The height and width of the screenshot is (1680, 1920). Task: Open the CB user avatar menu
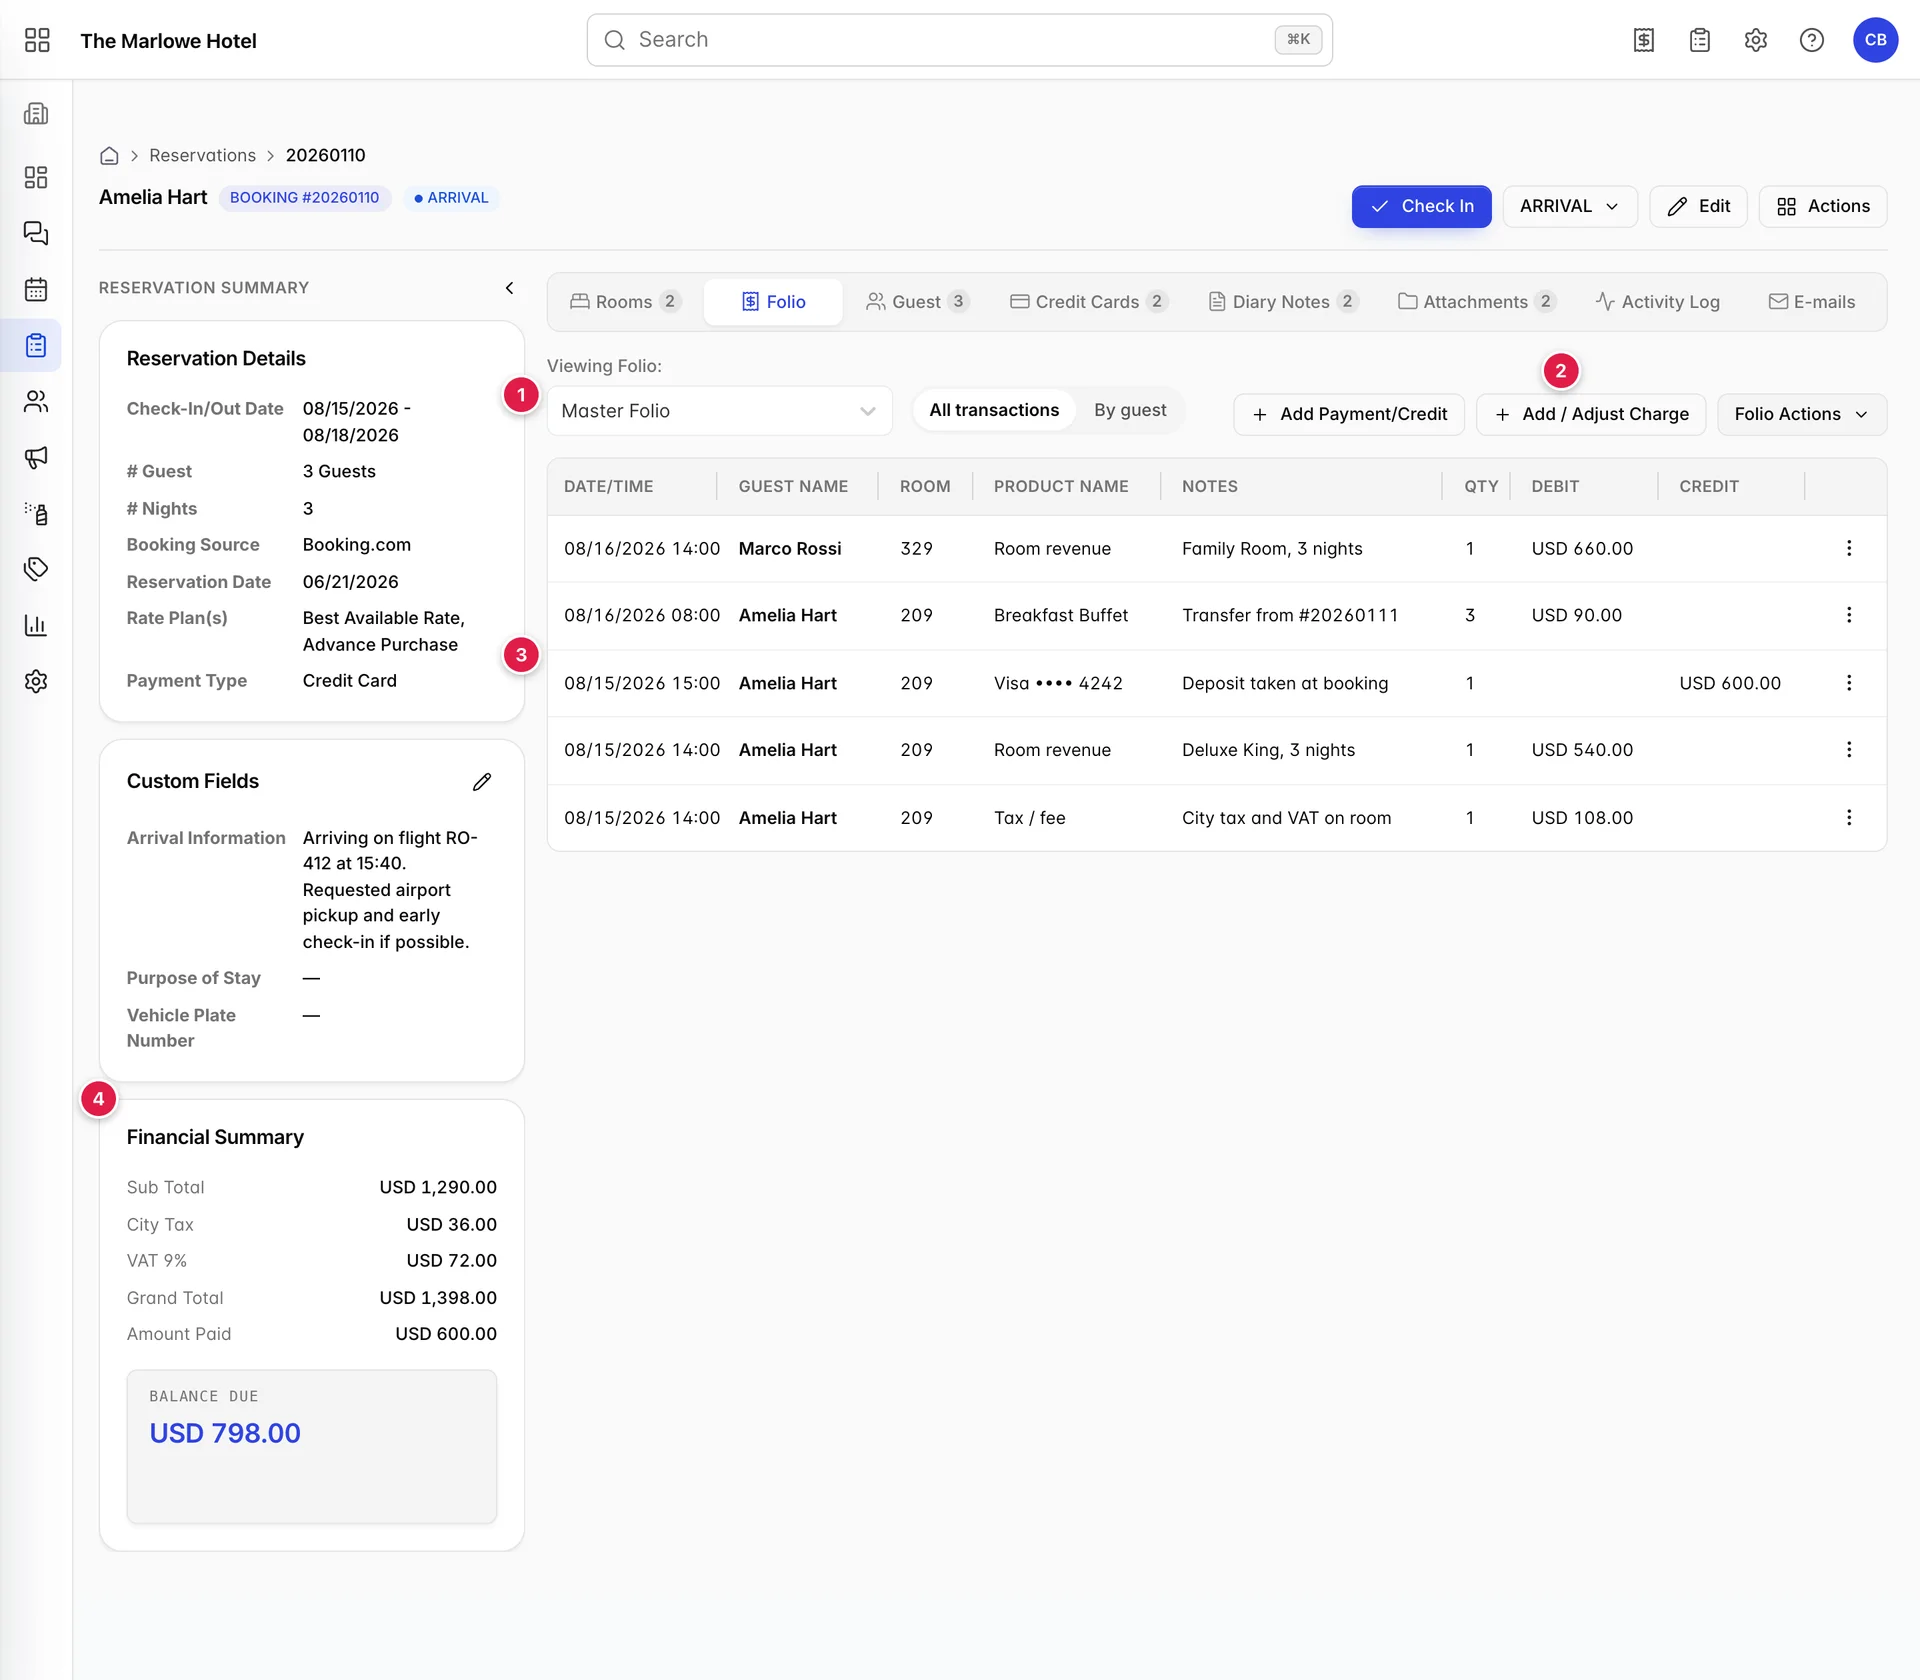1875,40
